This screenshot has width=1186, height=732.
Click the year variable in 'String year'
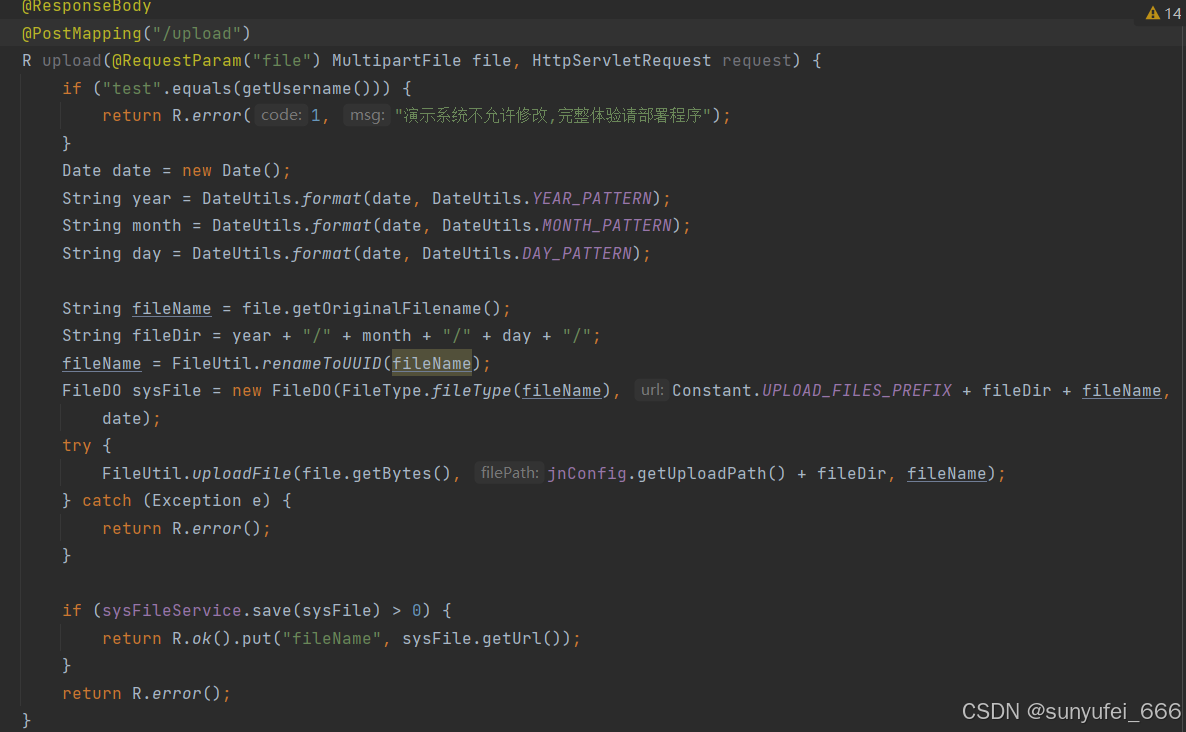click(x=151, y=198)
